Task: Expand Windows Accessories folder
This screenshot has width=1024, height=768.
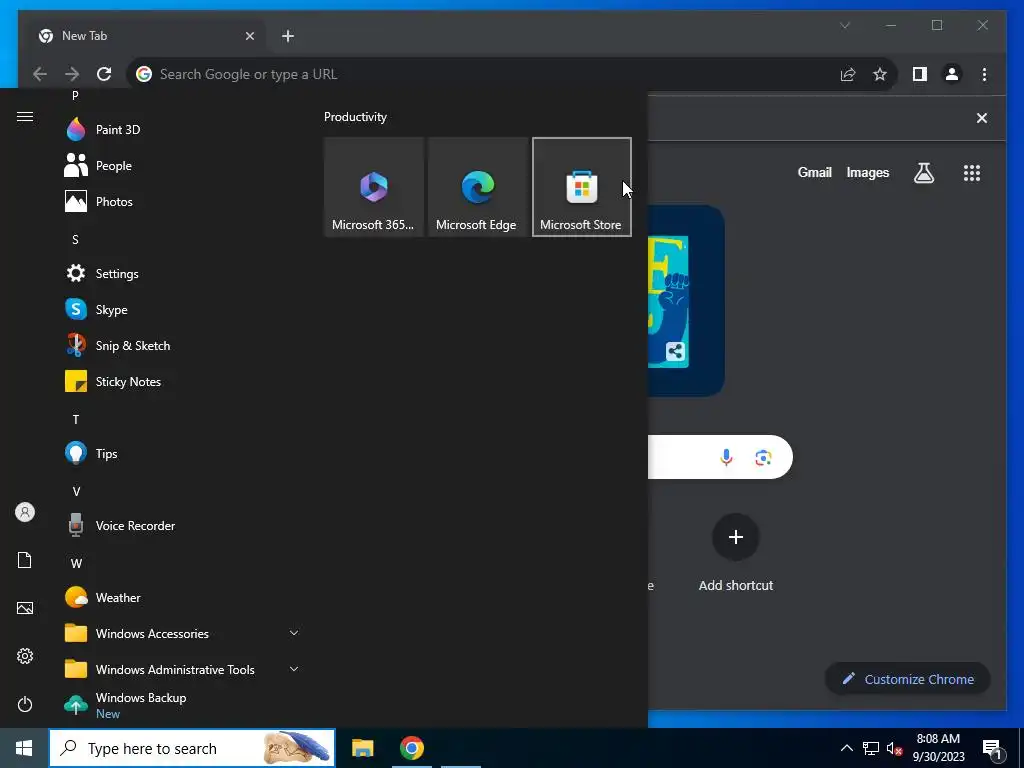Action: click(181, 633)
